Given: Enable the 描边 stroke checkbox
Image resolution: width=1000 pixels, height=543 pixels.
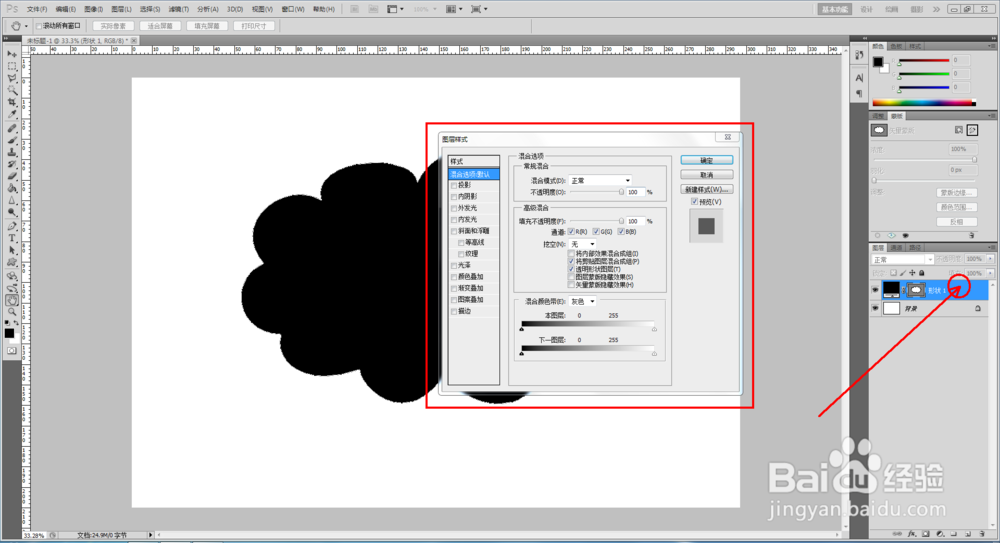Looking at the screenshot, I should coord(454,312).
